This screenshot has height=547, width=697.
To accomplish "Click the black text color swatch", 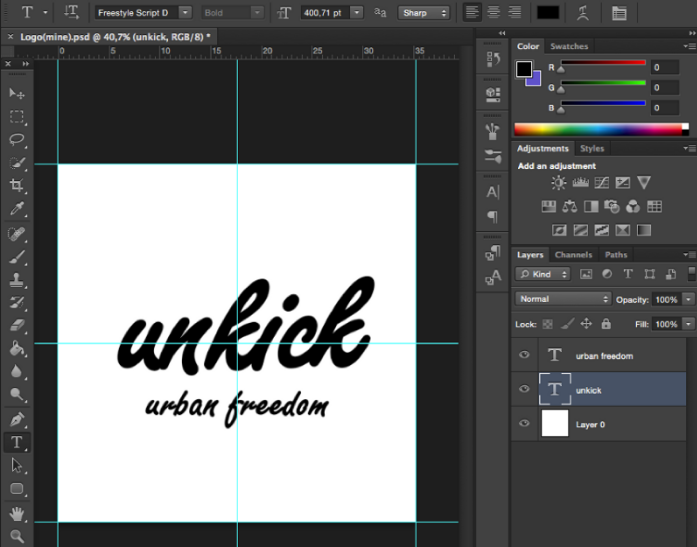I will [548, 12].
